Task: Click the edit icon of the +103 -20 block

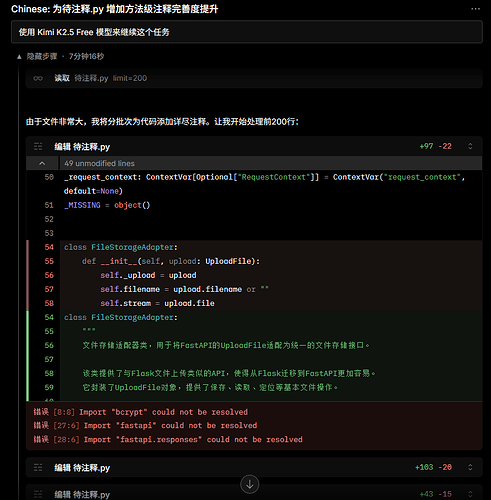Action: [38, 468]
